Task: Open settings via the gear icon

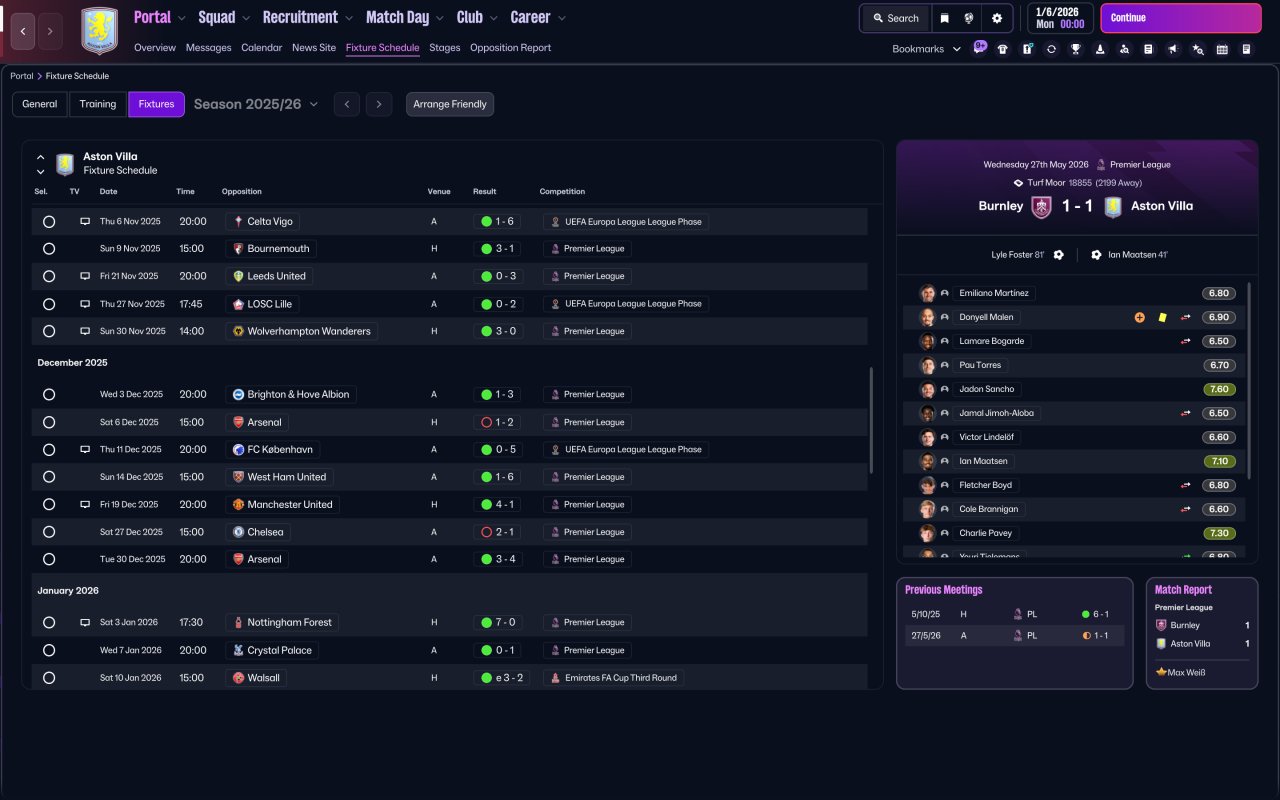Action: (x=997, y=18)
